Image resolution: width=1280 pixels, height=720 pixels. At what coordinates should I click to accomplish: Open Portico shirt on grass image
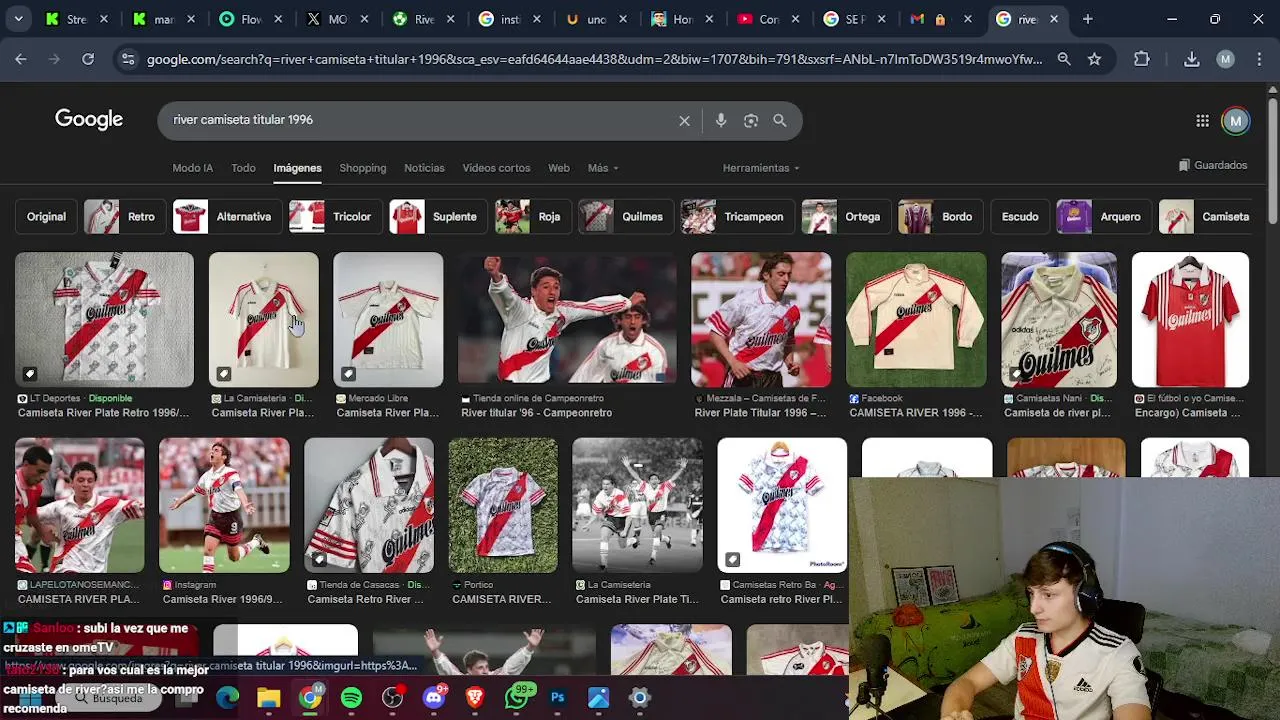pyautogui.click(x=503, y=505)
